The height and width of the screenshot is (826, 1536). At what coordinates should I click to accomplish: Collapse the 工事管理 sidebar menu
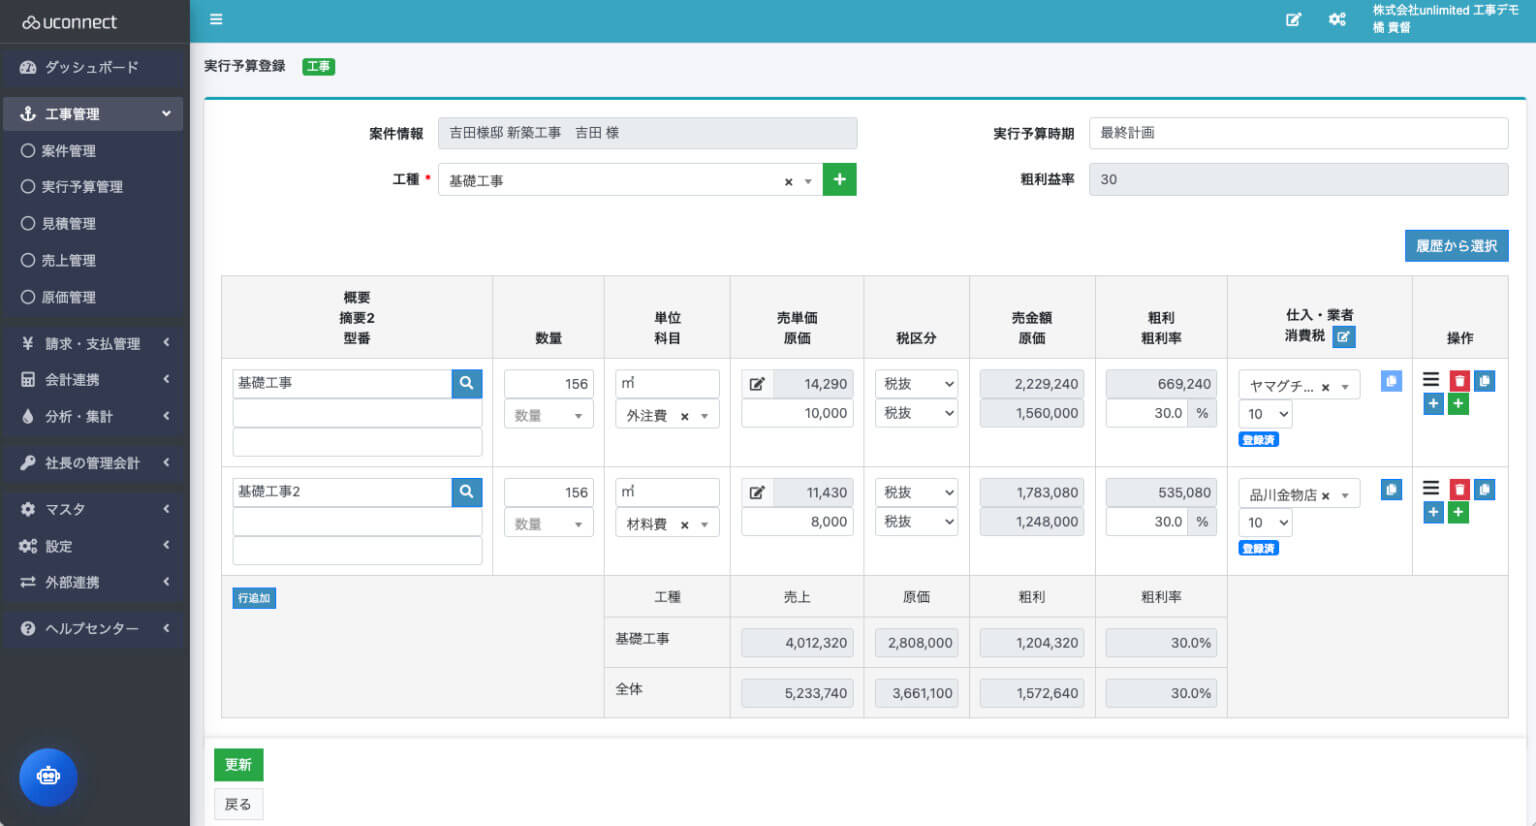(93, 114)
